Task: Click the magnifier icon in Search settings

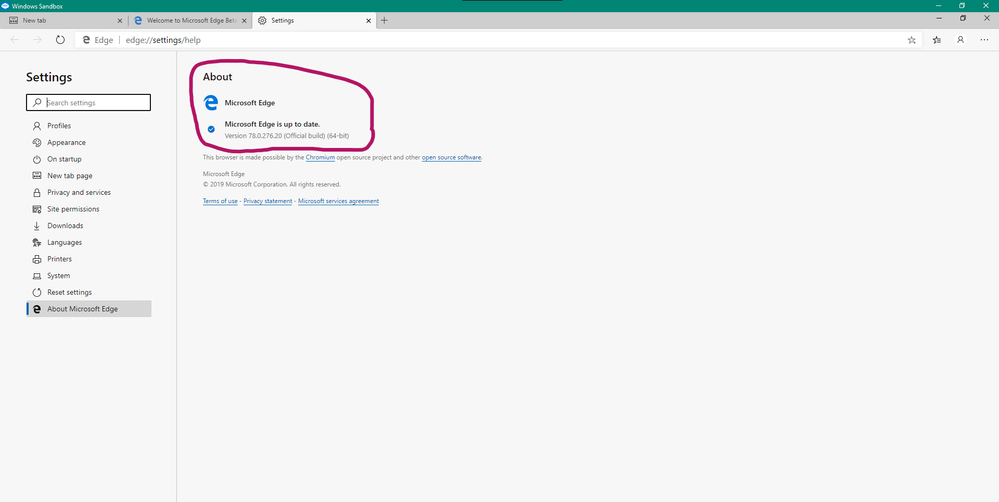Action: pos(38,103)
